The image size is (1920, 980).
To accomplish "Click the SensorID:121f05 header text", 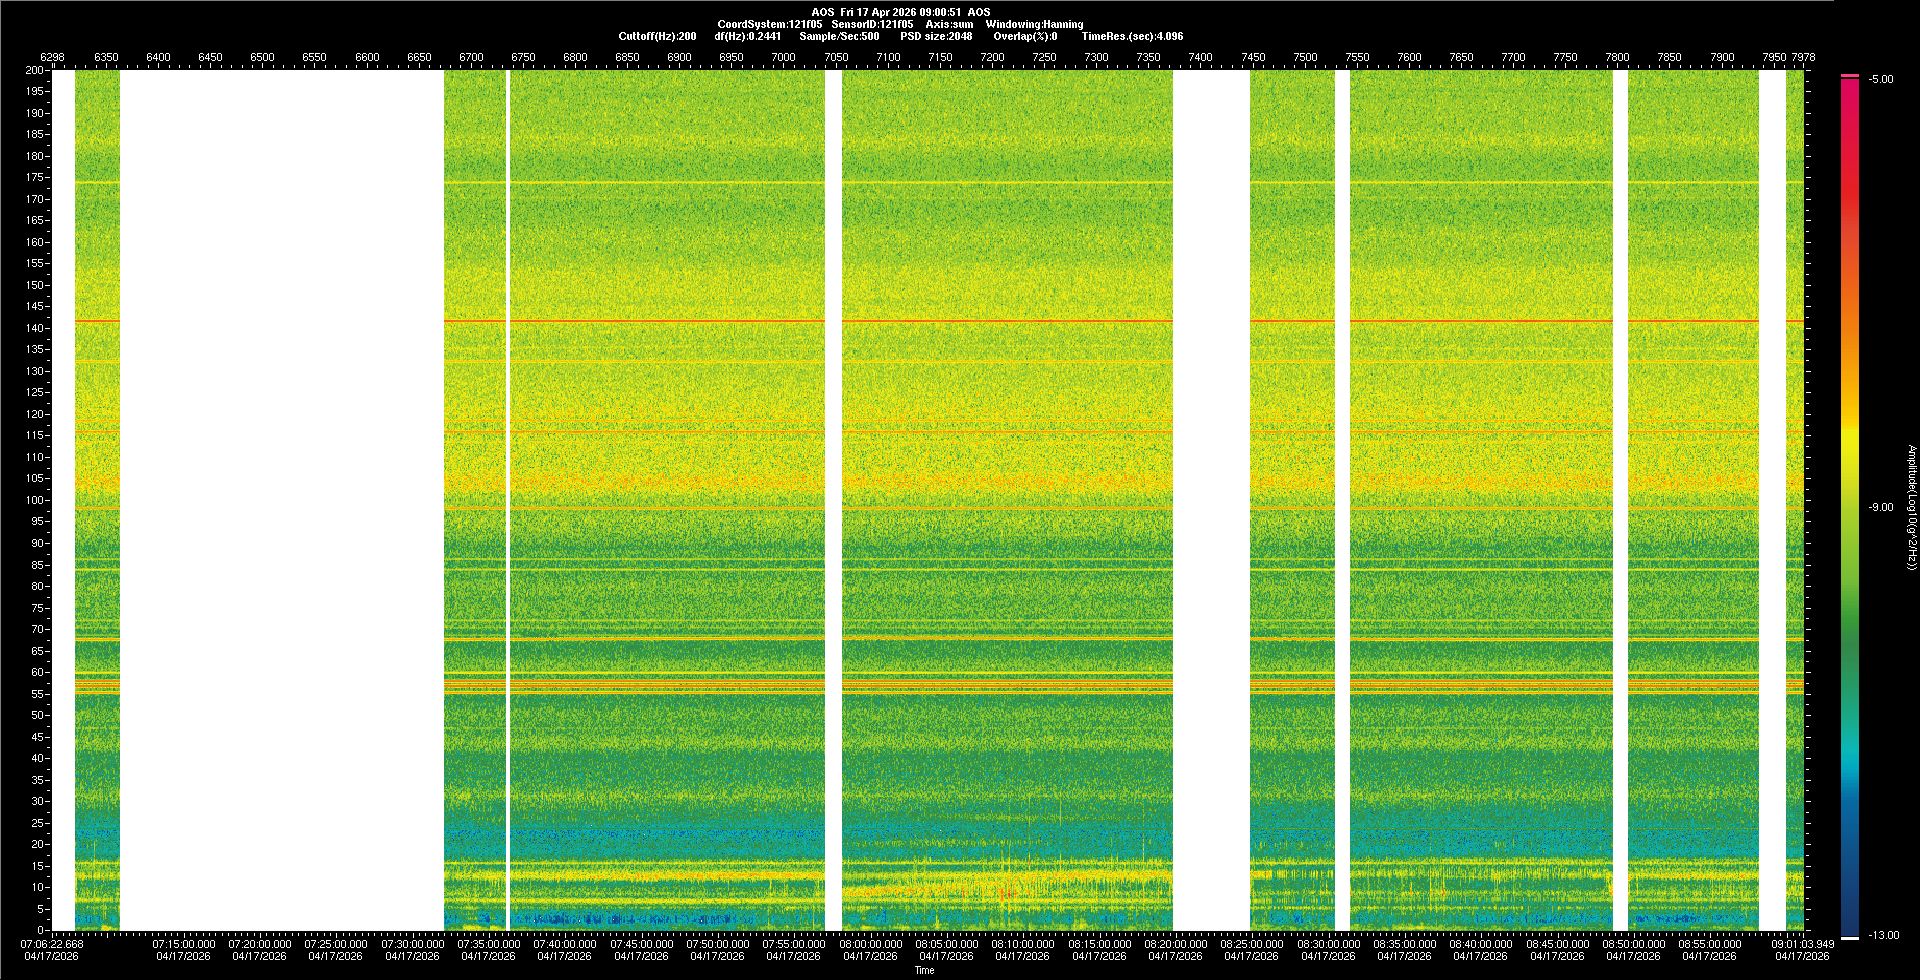I will pos(872,24).
